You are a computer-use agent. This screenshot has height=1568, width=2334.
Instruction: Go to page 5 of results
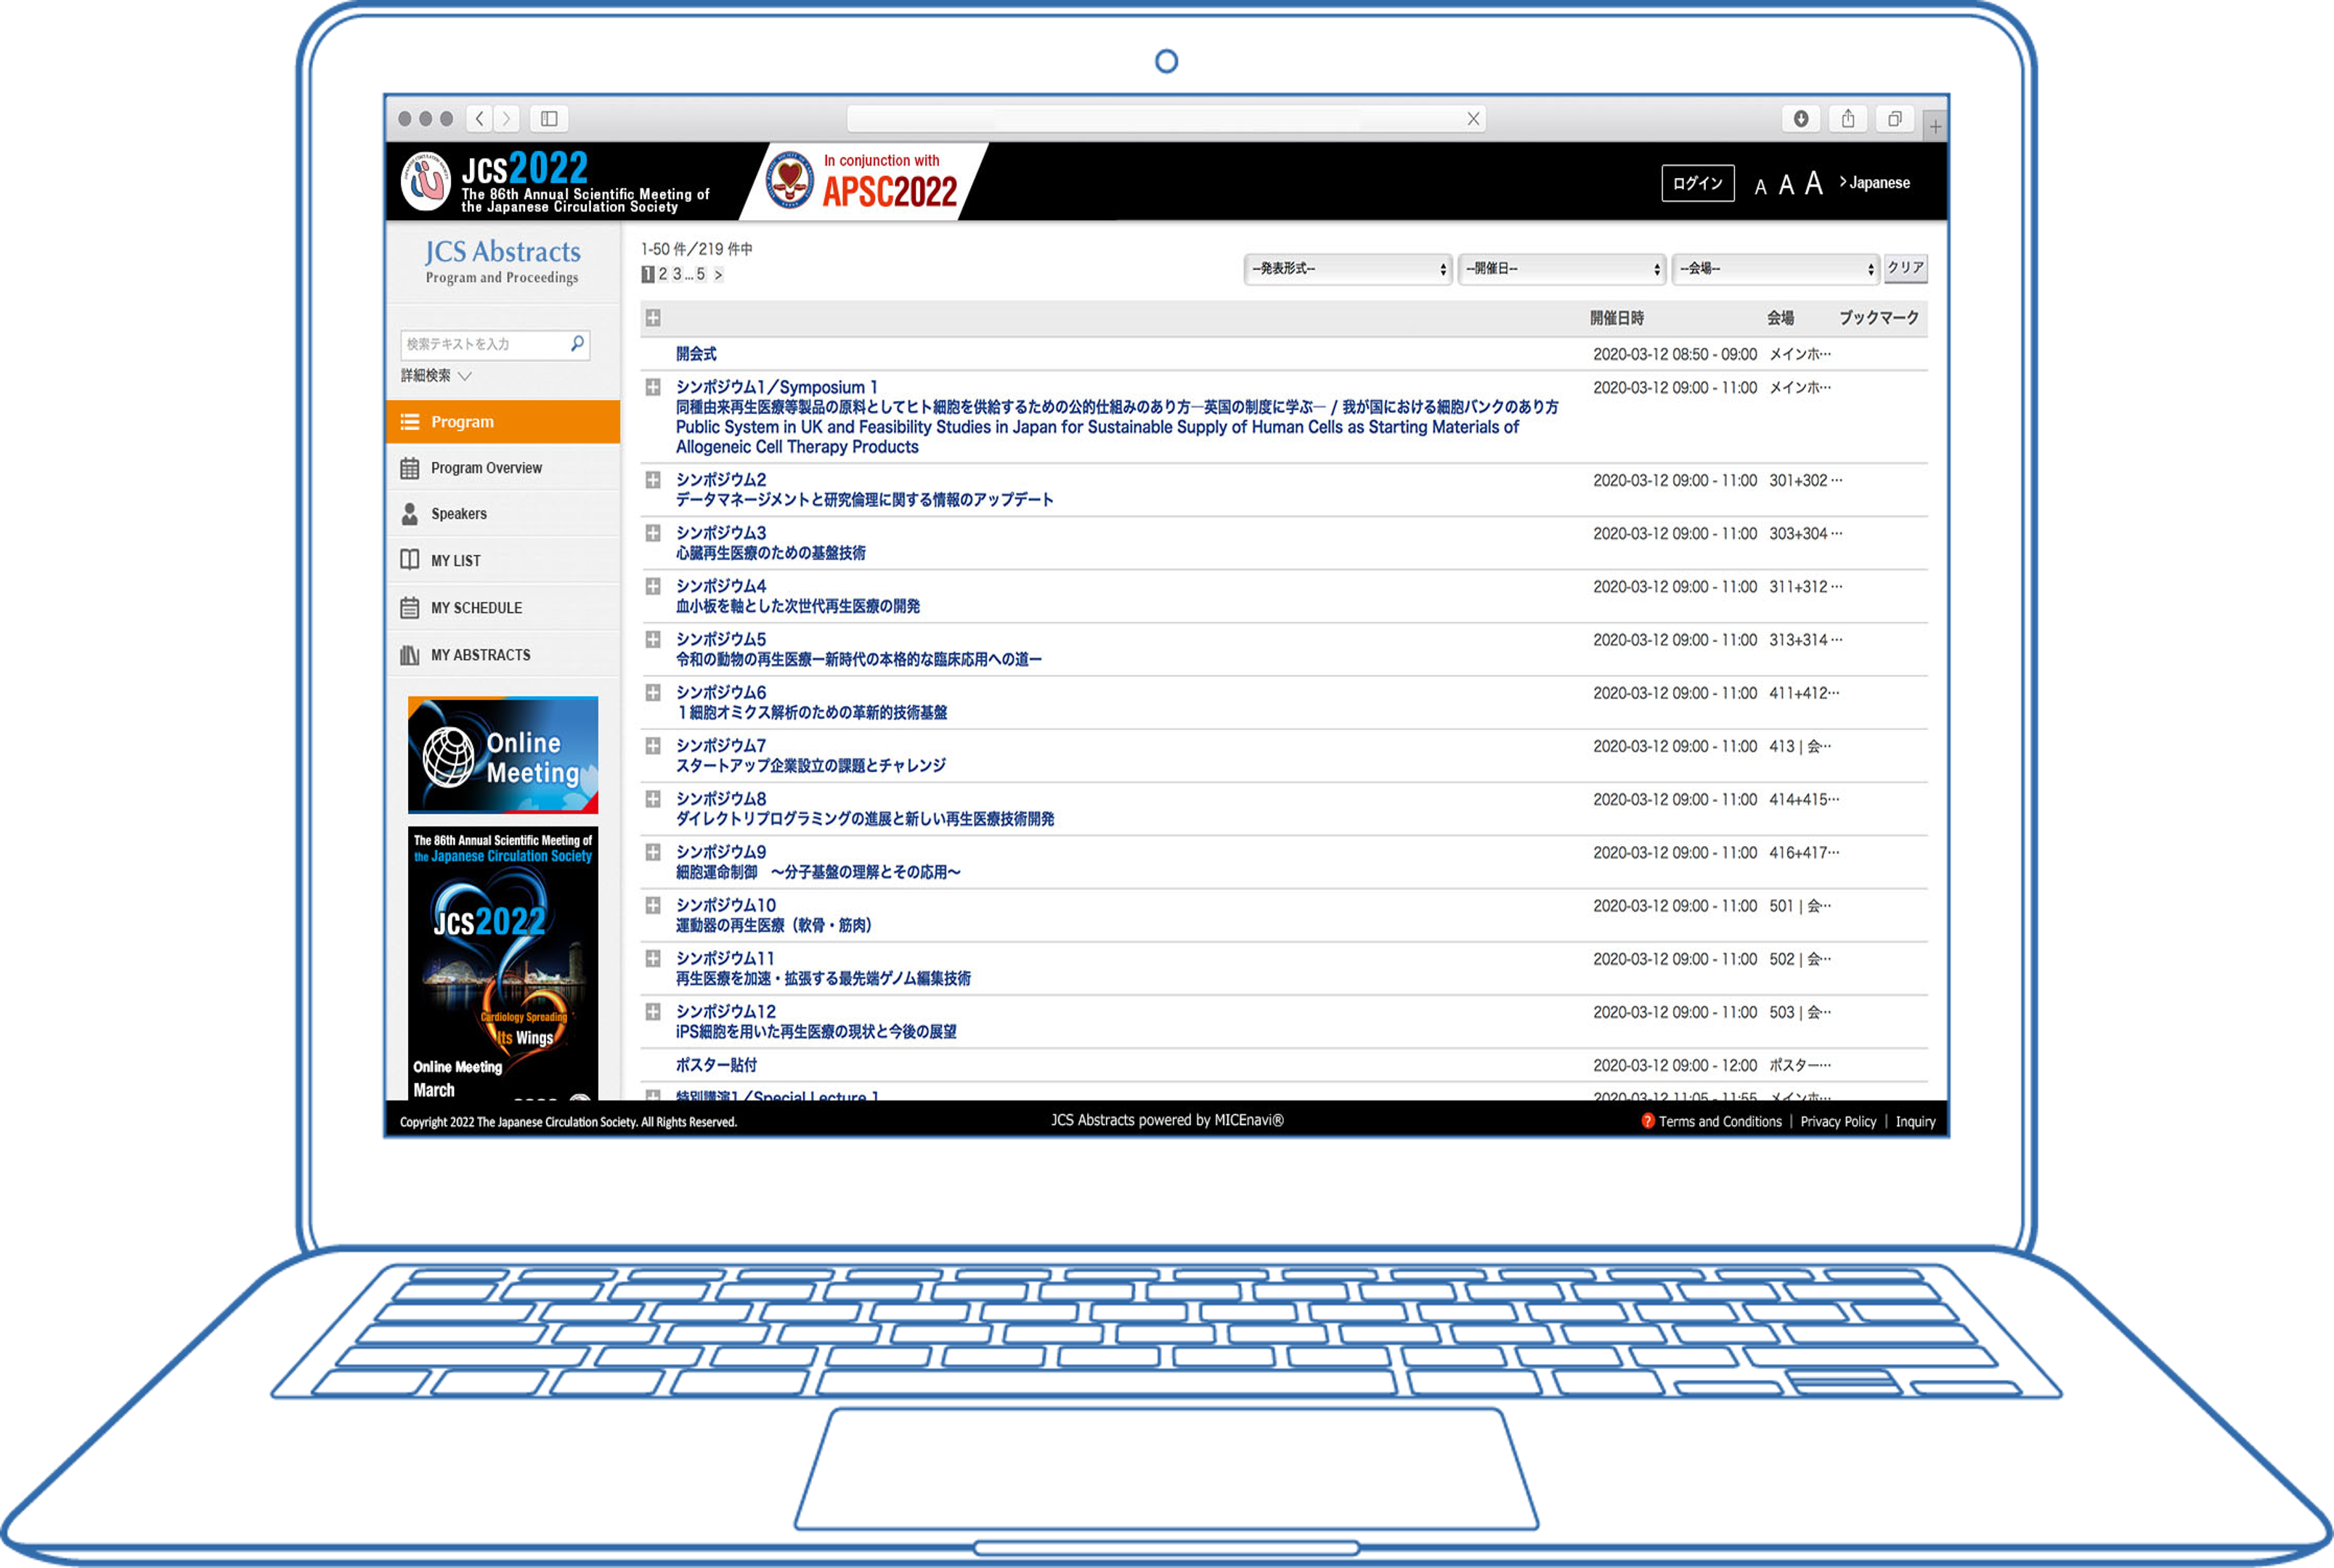pyautogui.click(x=701, y=274)
